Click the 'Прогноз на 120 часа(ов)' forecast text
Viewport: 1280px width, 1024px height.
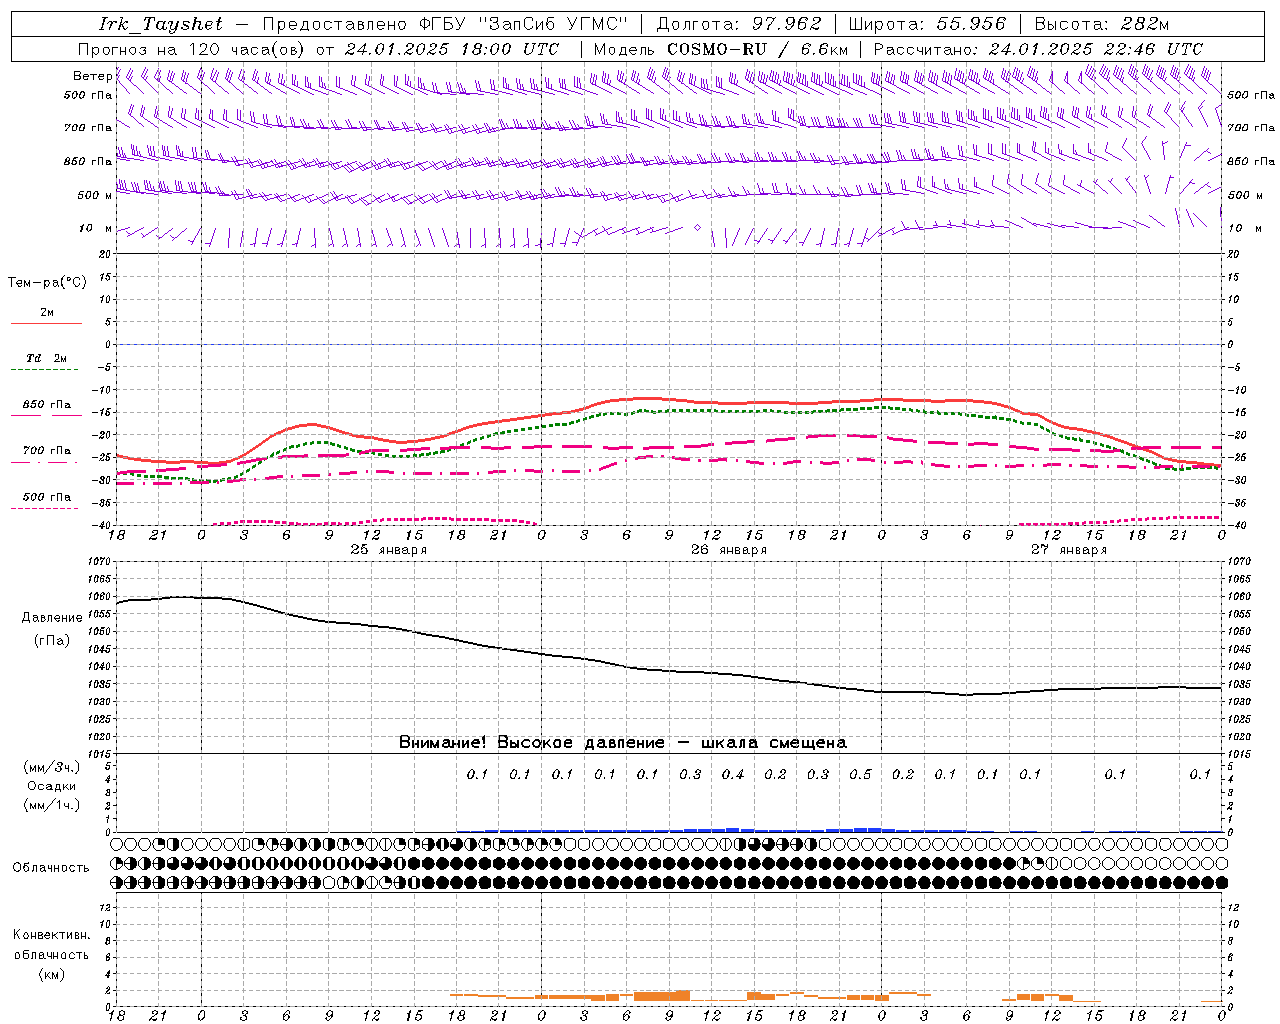point(191,49)
